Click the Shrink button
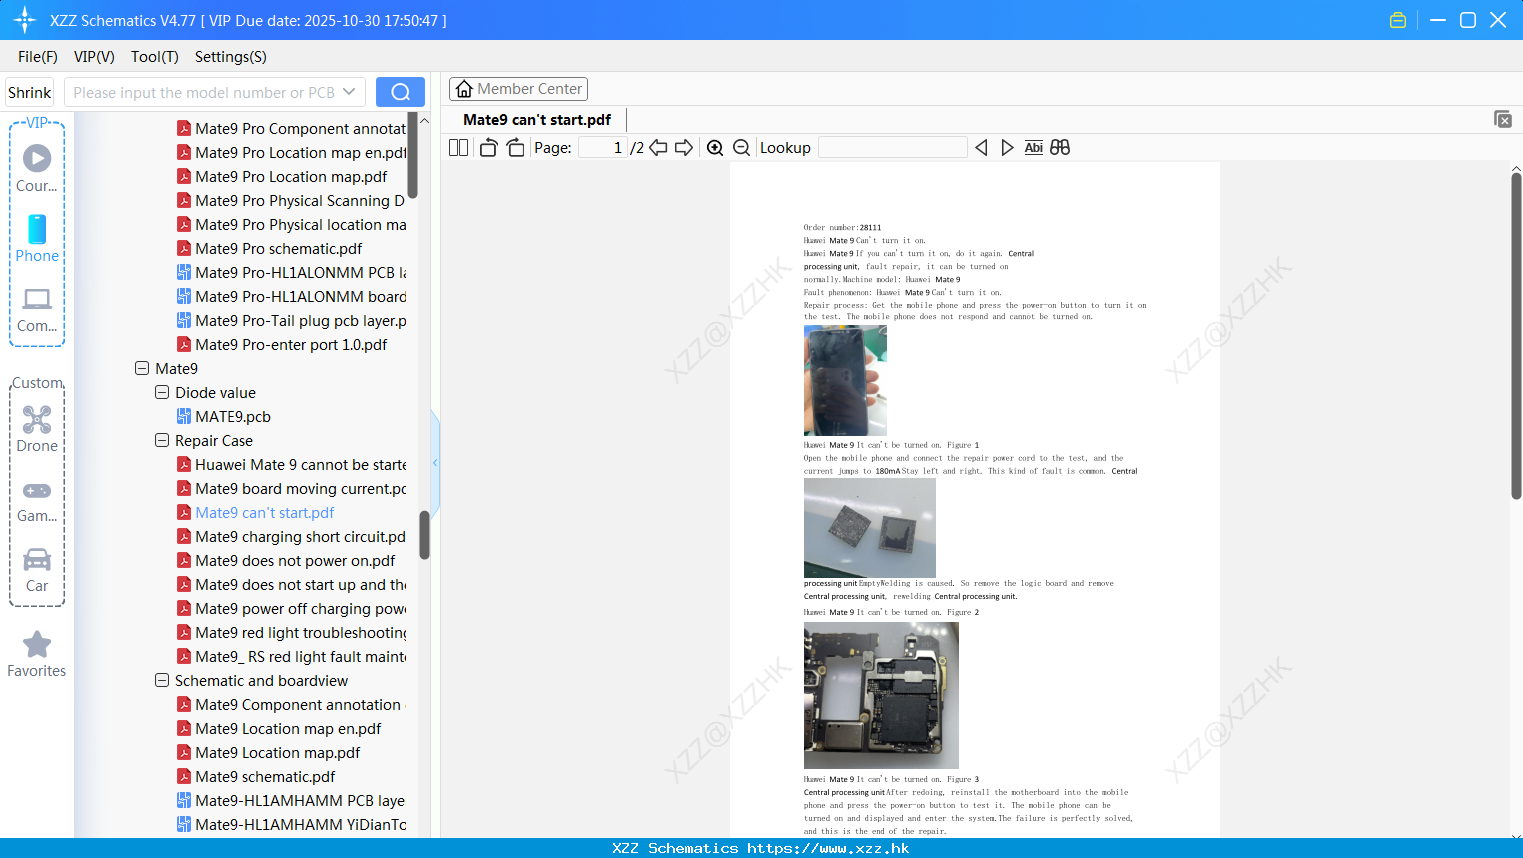The image size is (1523, 858). coord(29,92)
